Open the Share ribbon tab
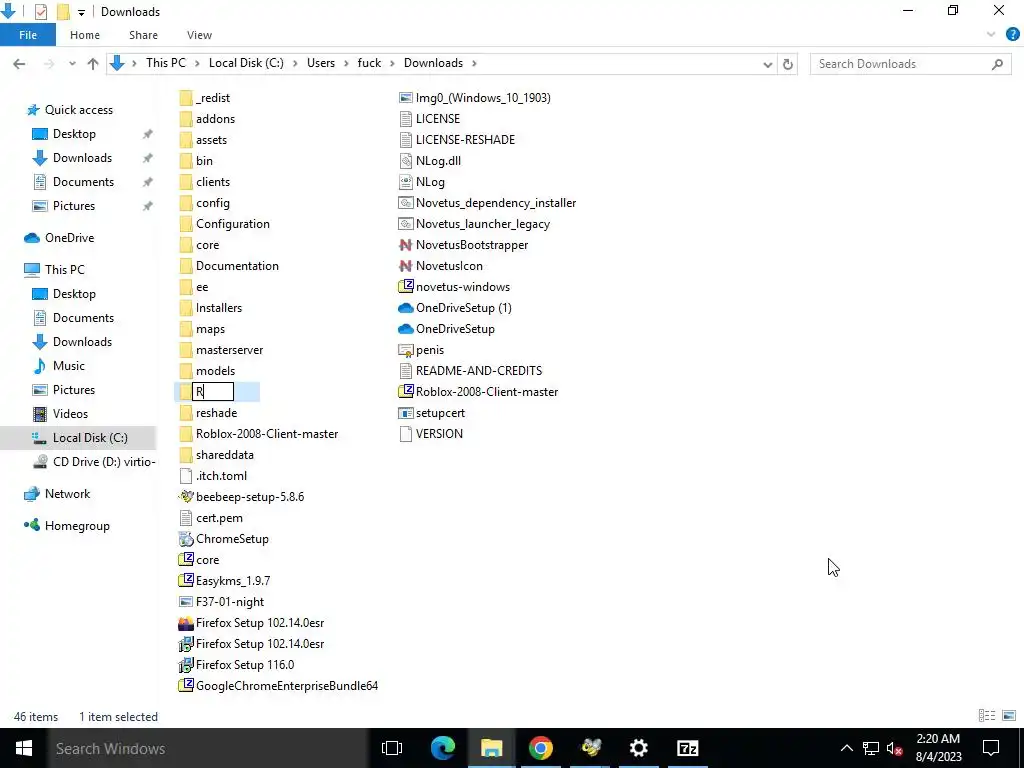Image resolution: width=1024 pixels, height=768 pixels. 143,35
